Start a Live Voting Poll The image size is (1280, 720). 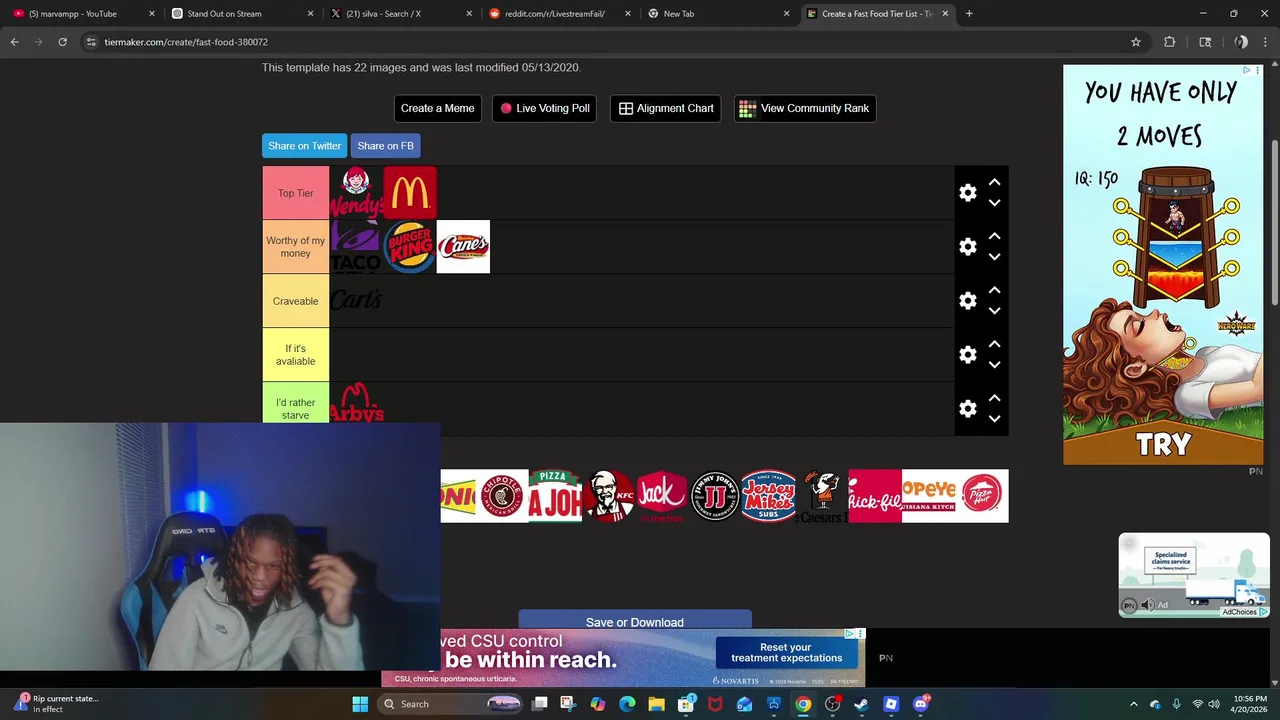pos(544,108)
